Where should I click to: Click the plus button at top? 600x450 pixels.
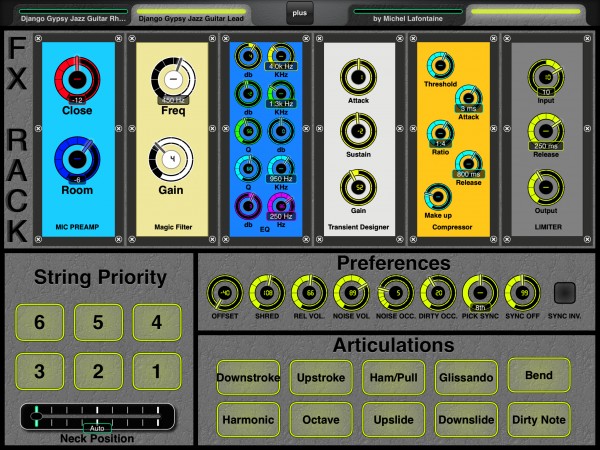(x=300, y=13)
